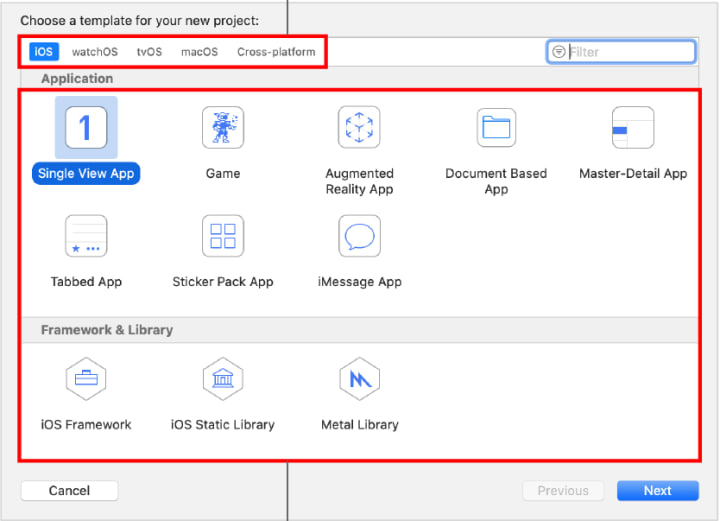Screen dimensions: 720x521
Task: Click the 'iOS Framework' label
Action: 86,425
